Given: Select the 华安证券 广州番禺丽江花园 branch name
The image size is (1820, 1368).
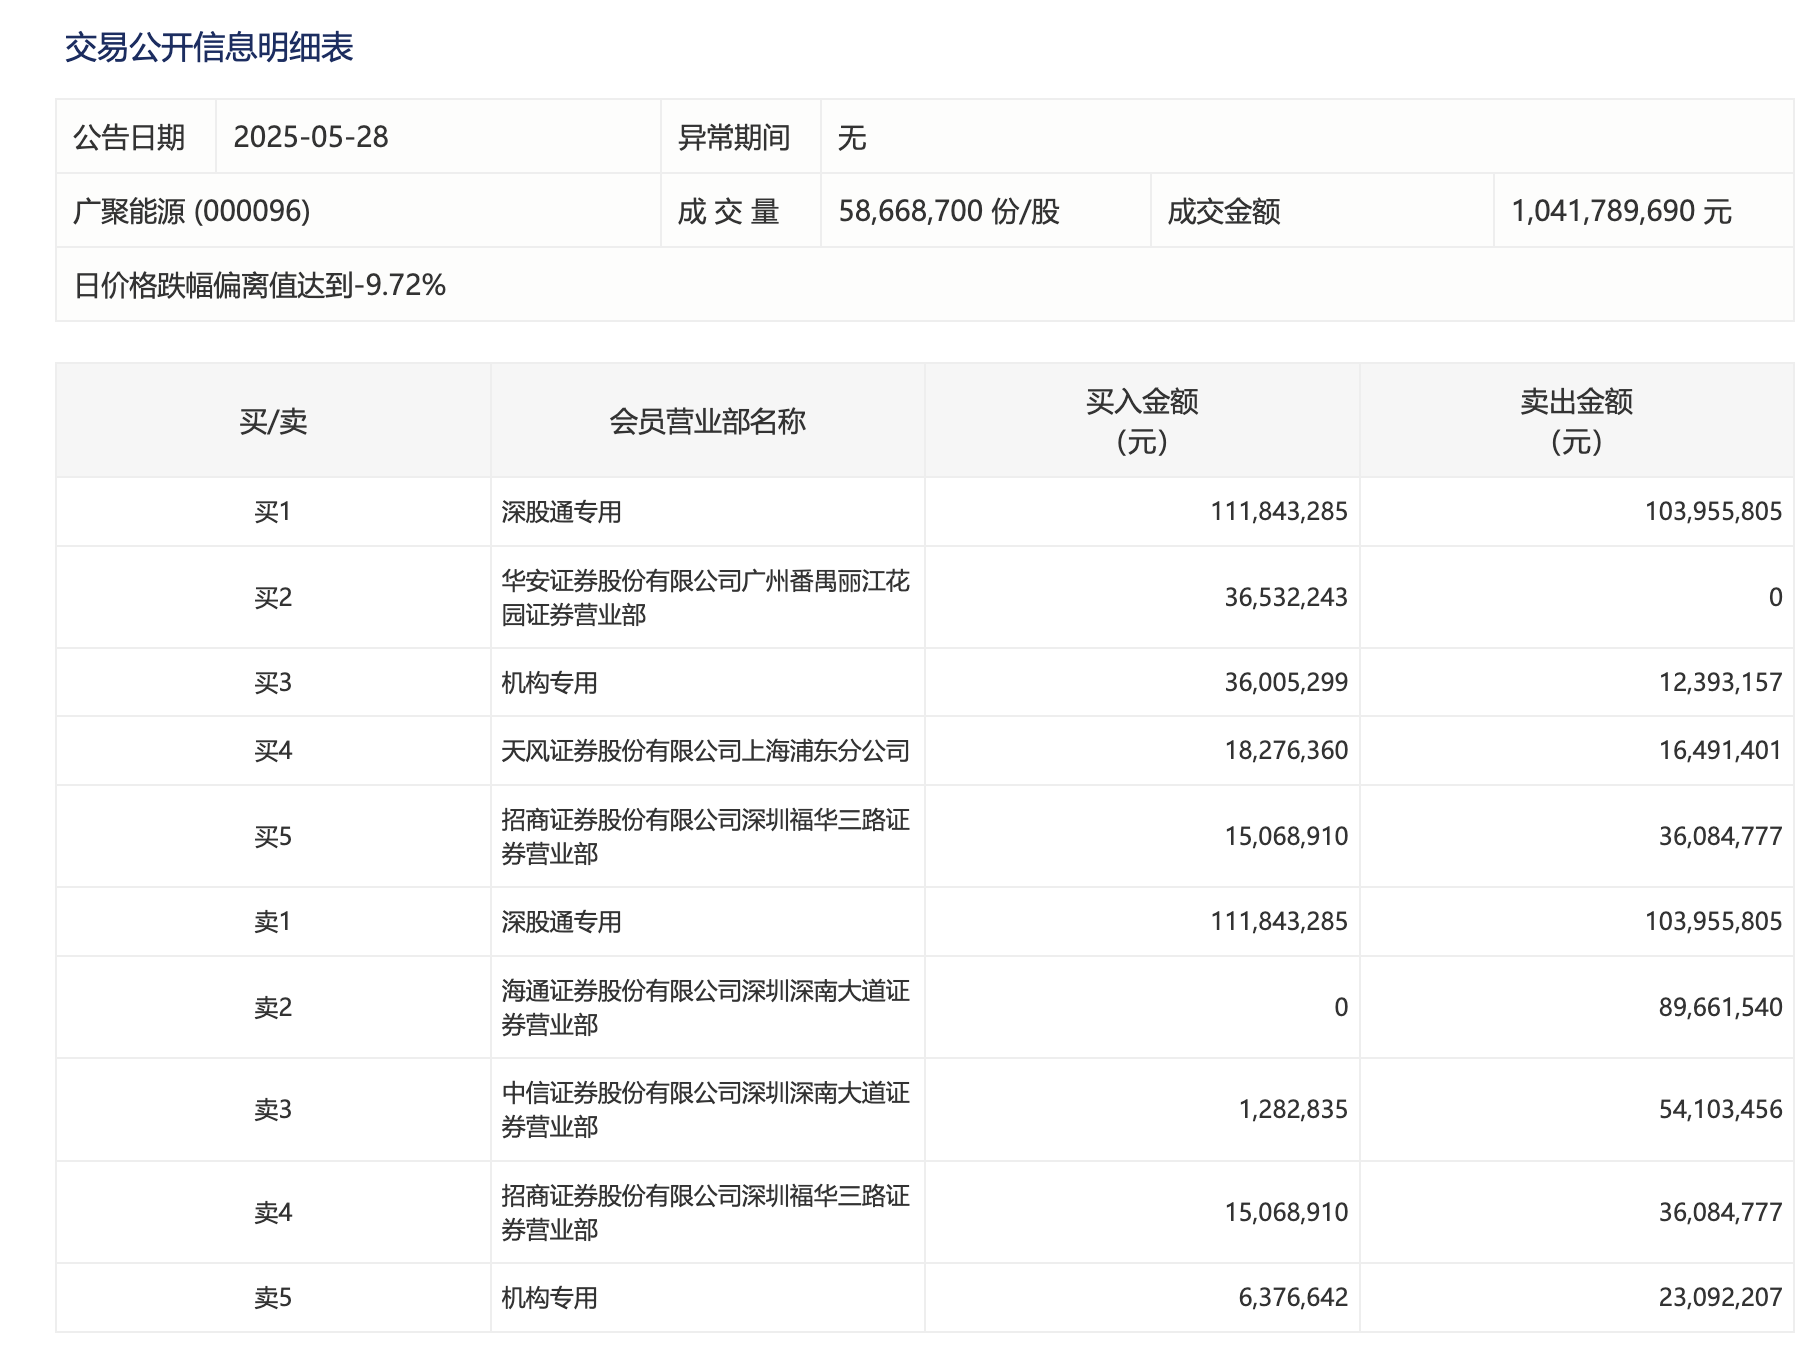Looking at the screenshot, I should point(704,597).
